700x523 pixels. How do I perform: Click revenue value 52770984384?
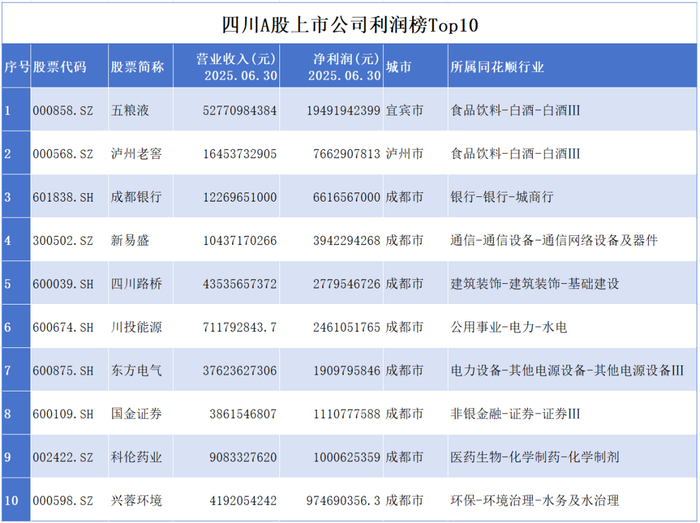pos(240,110)
